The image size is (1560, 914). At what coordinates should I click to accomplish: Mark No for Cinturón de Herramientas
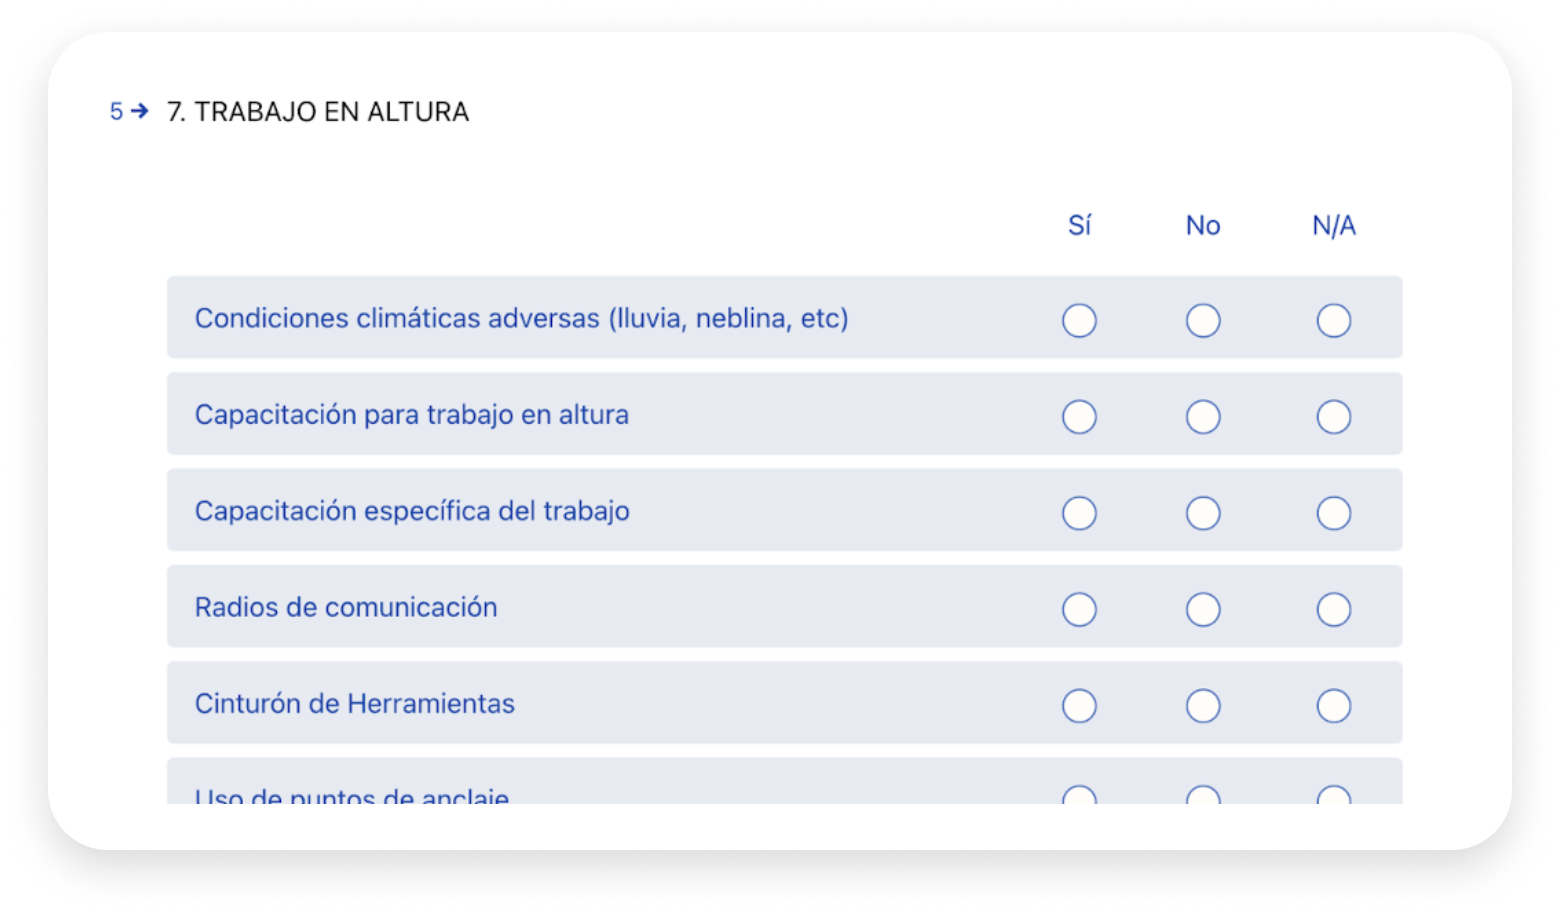pyautogui.click(x=1203, y=706)
